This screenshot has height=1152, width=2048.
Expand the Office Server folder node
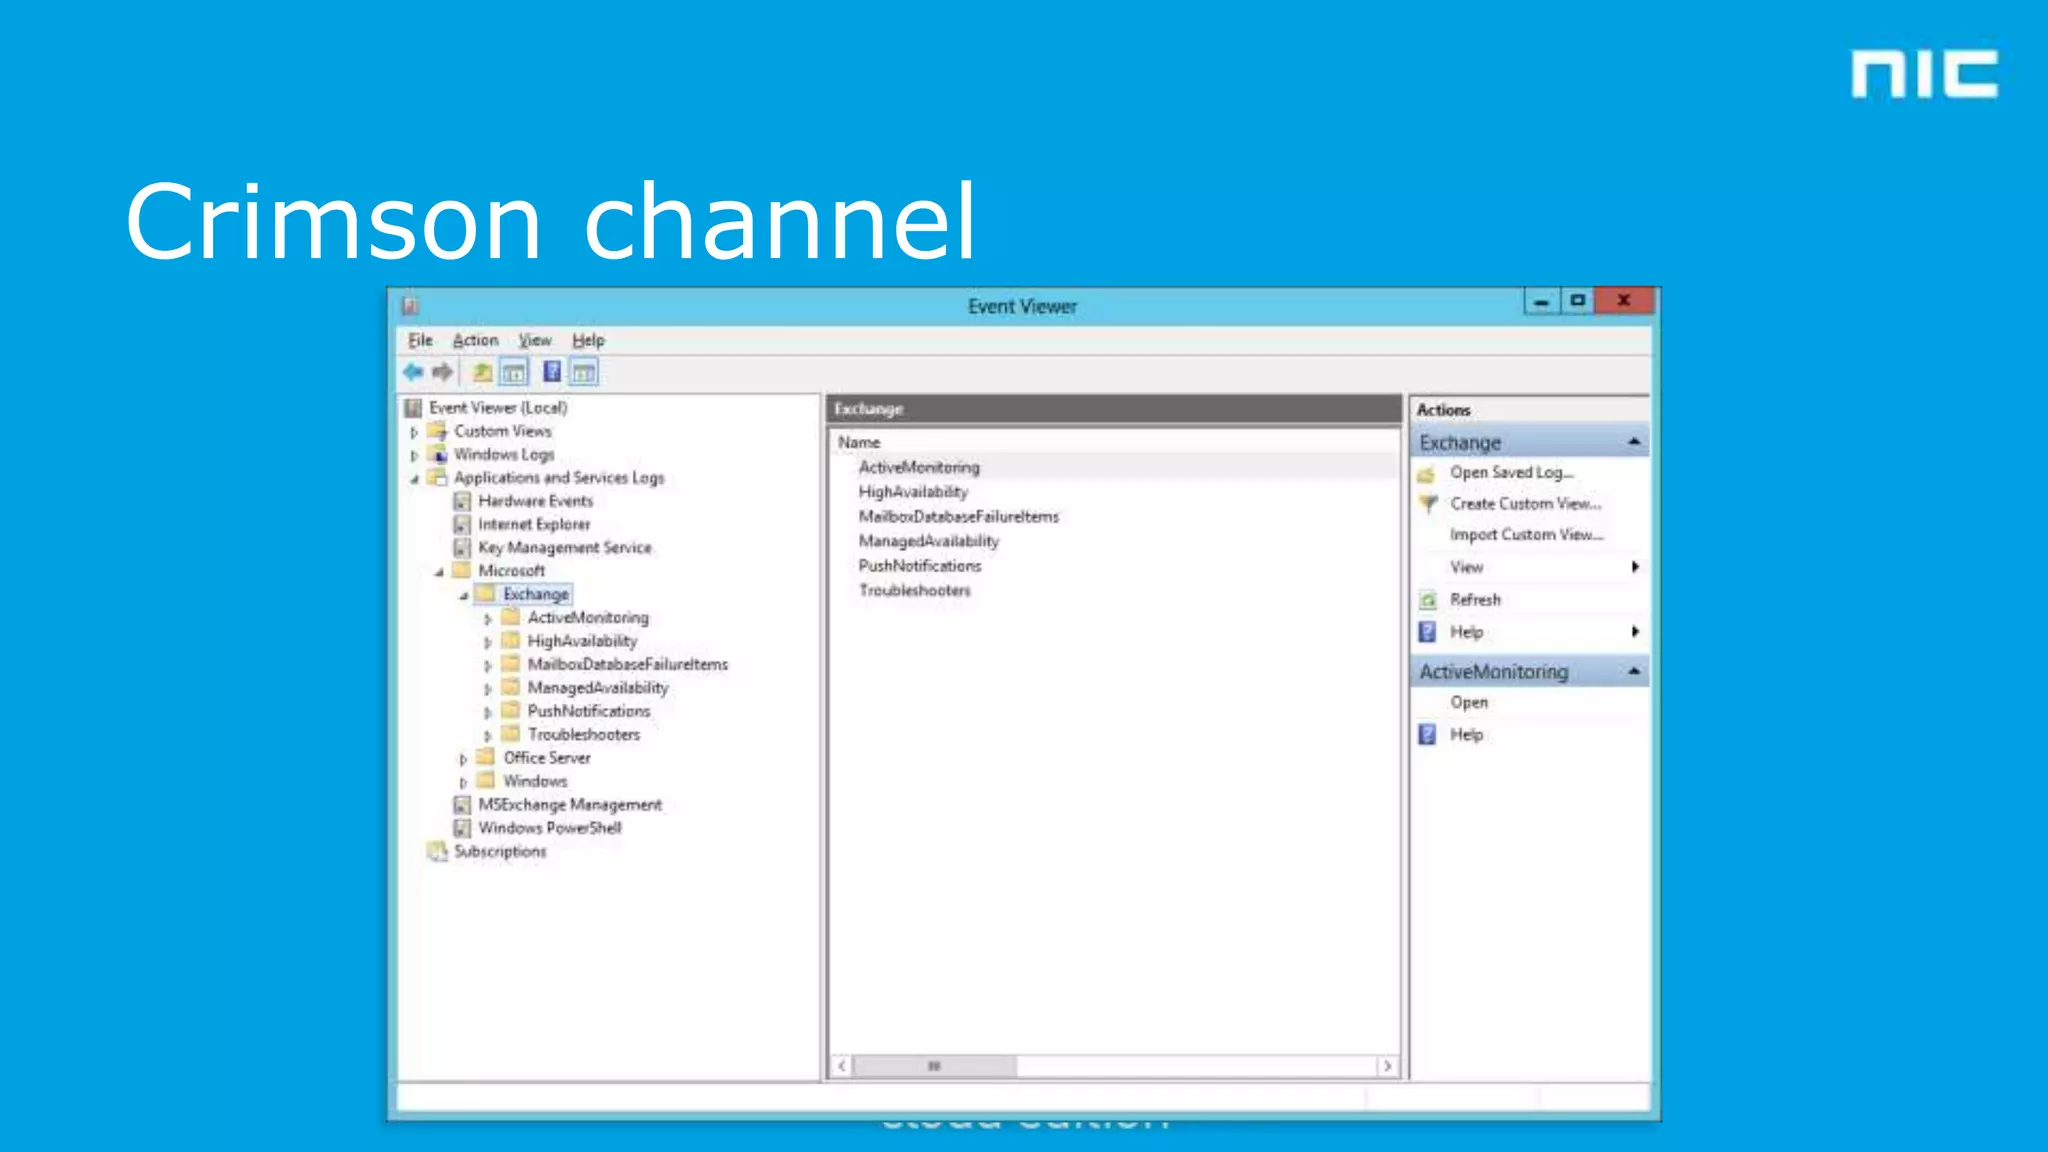(x=463, y=759)
